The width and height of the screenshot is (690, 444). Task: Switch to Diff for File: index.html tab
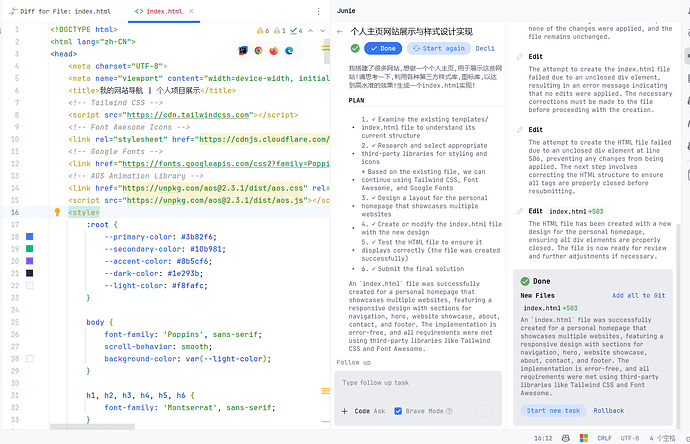coord(61,11)
